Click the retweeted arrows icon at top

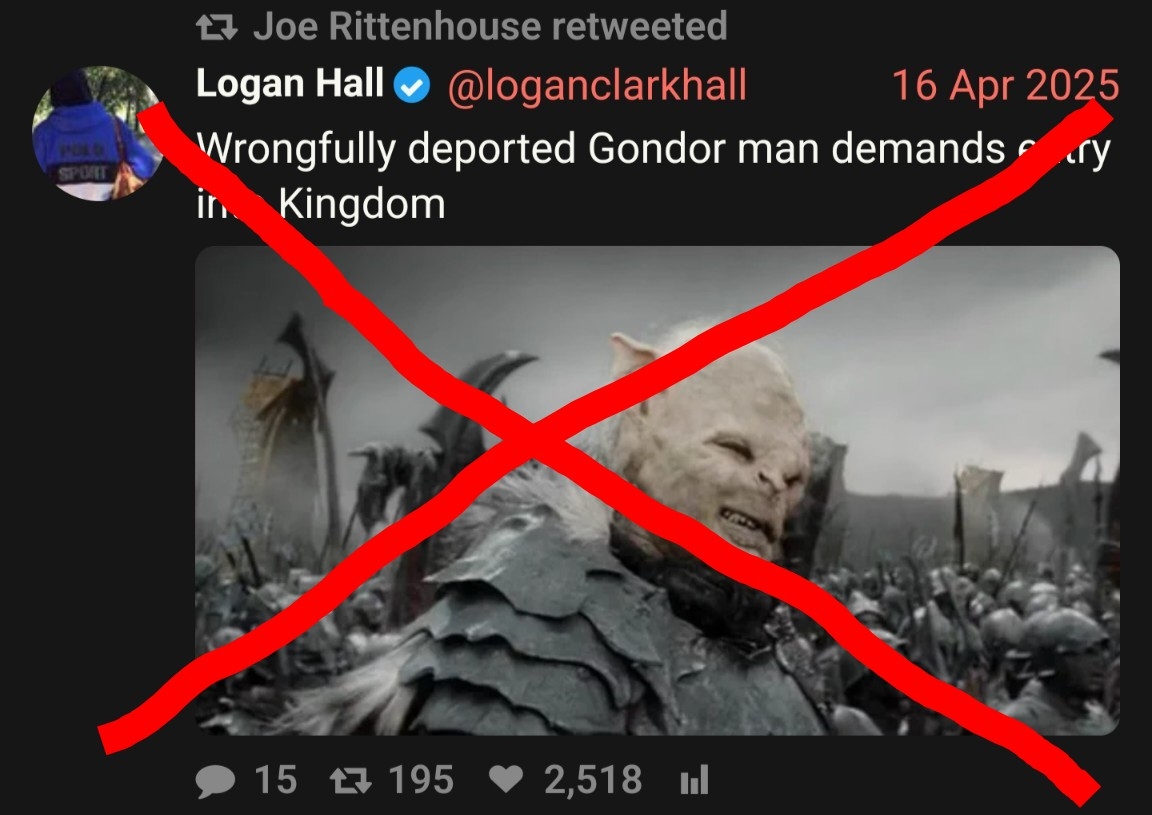pyautogui.click(x=217, y=27)
